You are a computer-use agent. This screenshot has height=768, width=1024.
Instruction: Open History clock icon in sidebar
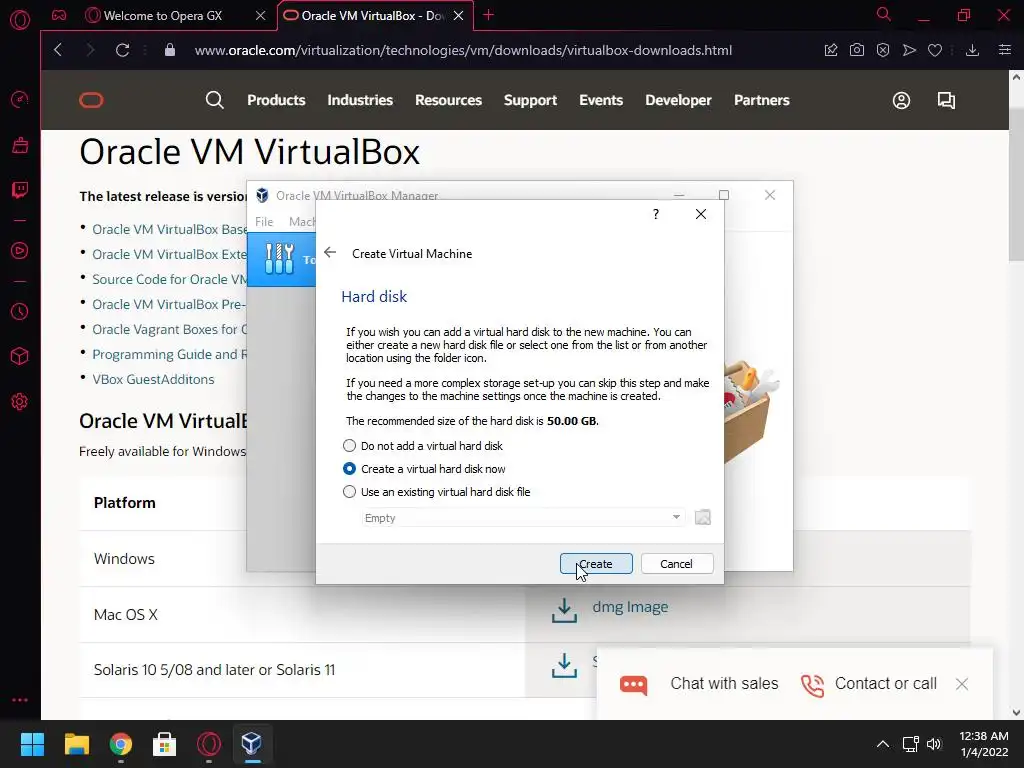pyautogui.click(x=20, y=312)
